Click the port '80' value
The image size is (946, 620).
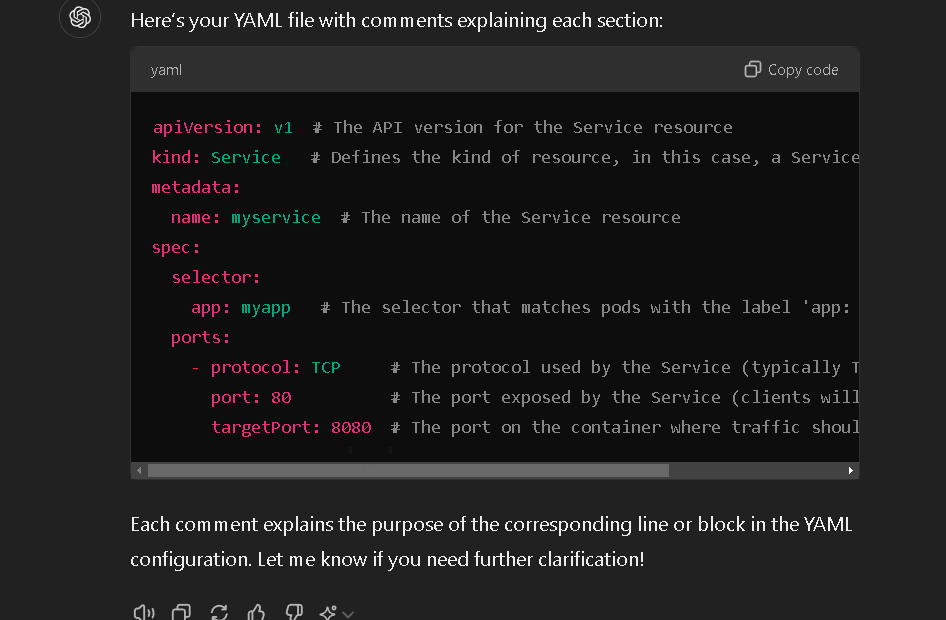[x=281, y=397]
